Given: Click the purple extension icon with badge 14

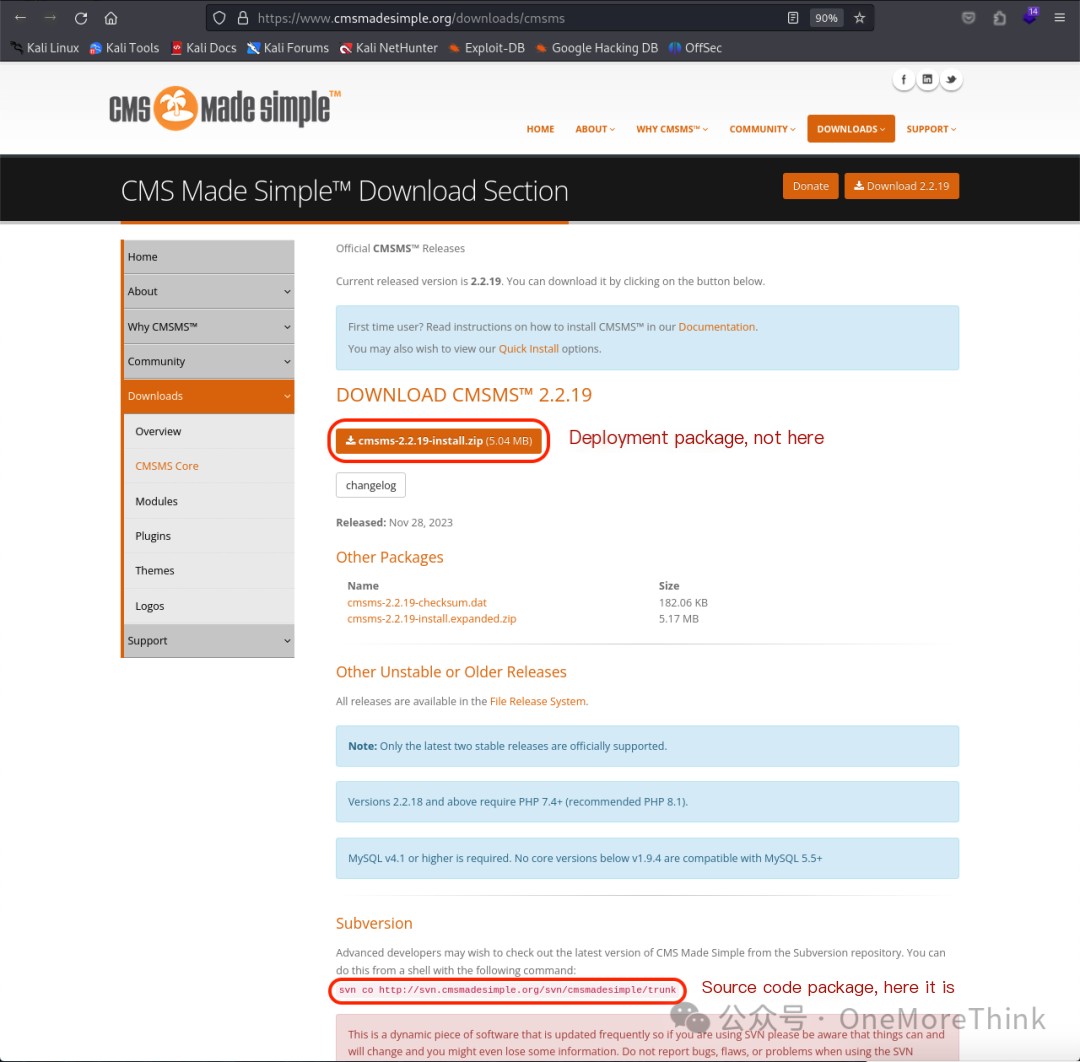Looking at the screenshot, I should (1030, 16).
